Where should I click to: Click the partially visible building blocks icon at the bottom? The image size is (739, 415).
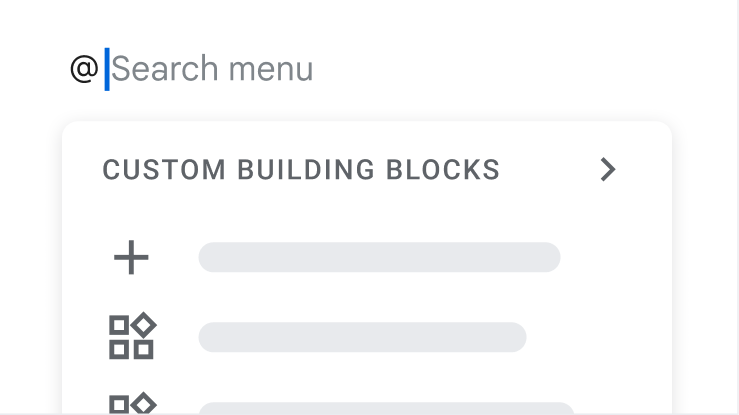tap(131, 404)
